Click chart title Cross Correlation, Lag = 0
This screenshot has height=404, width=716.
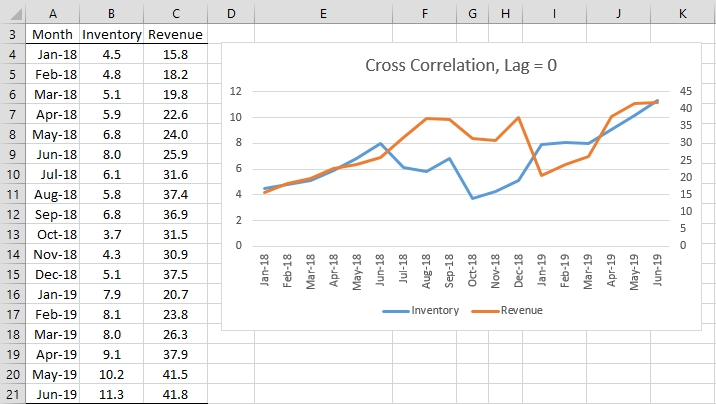click(461, 65)
